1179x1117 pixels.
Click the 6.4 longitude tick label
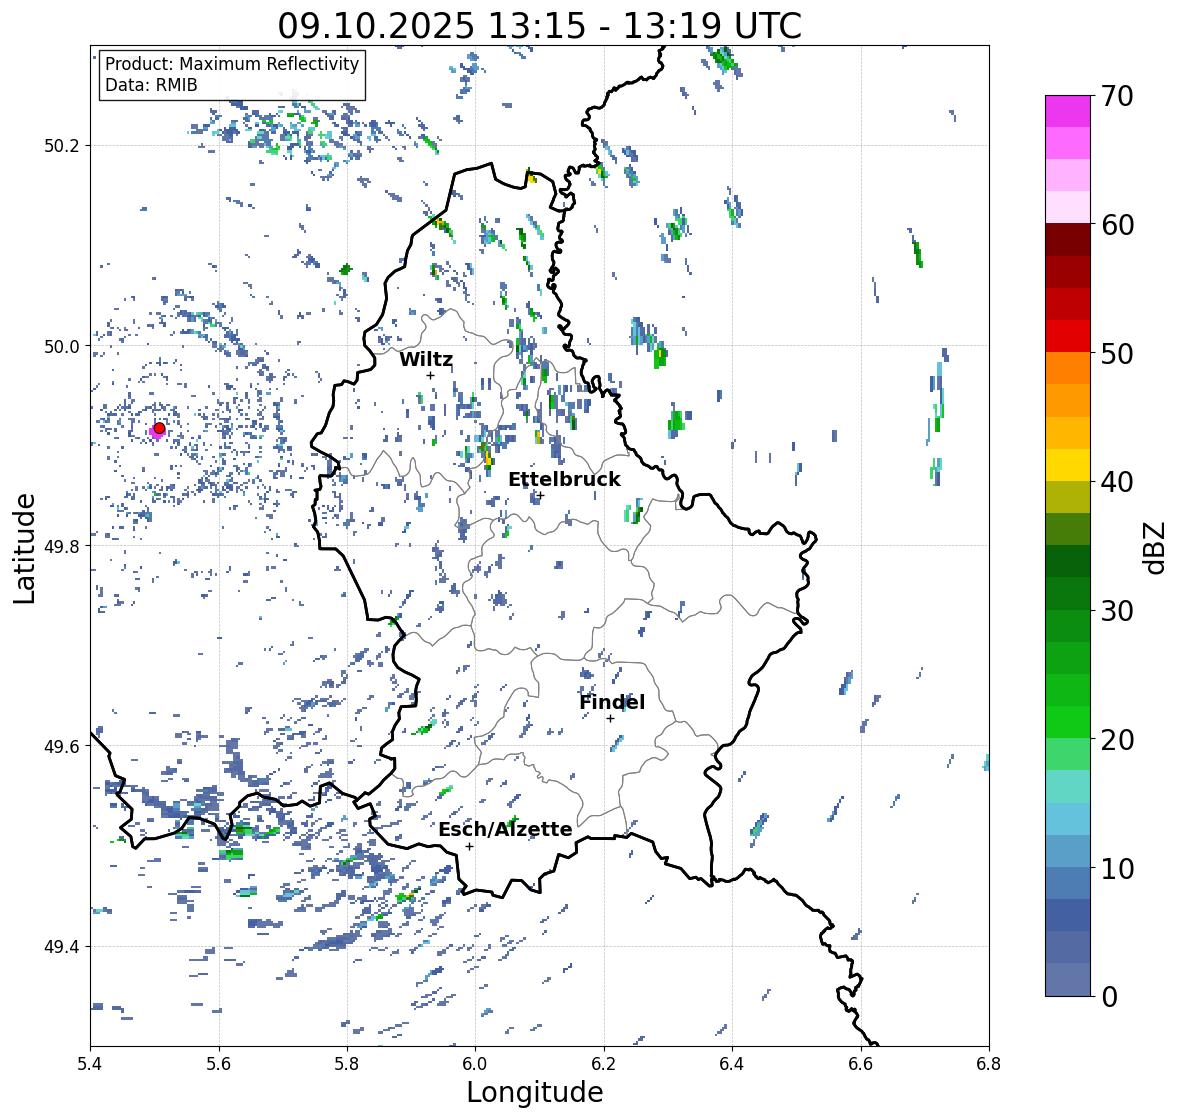pos(732,1064)
